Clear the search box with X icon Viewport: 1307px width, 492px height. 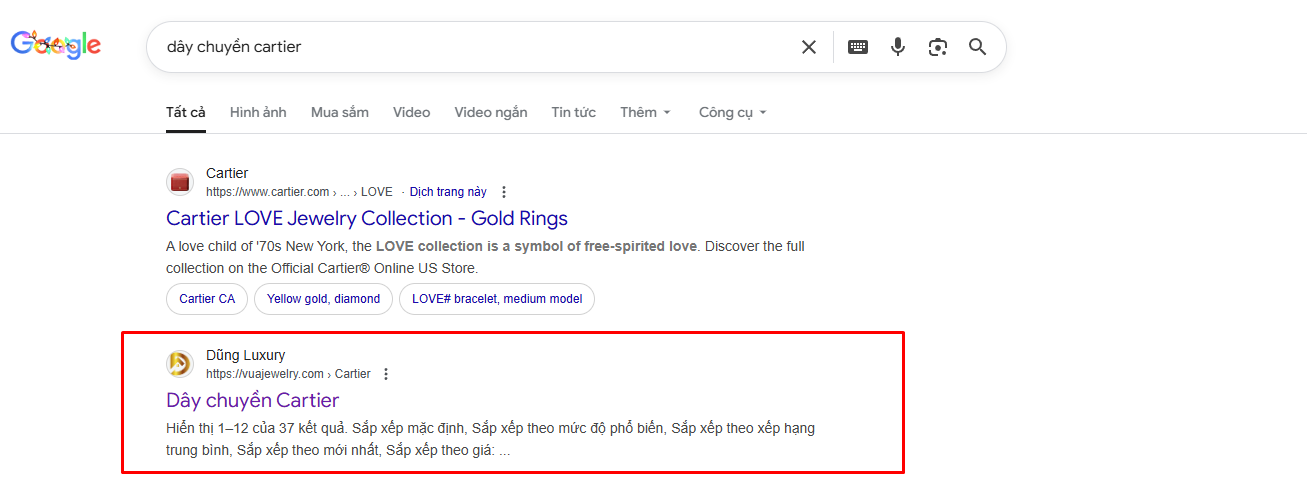pos(809,47)
